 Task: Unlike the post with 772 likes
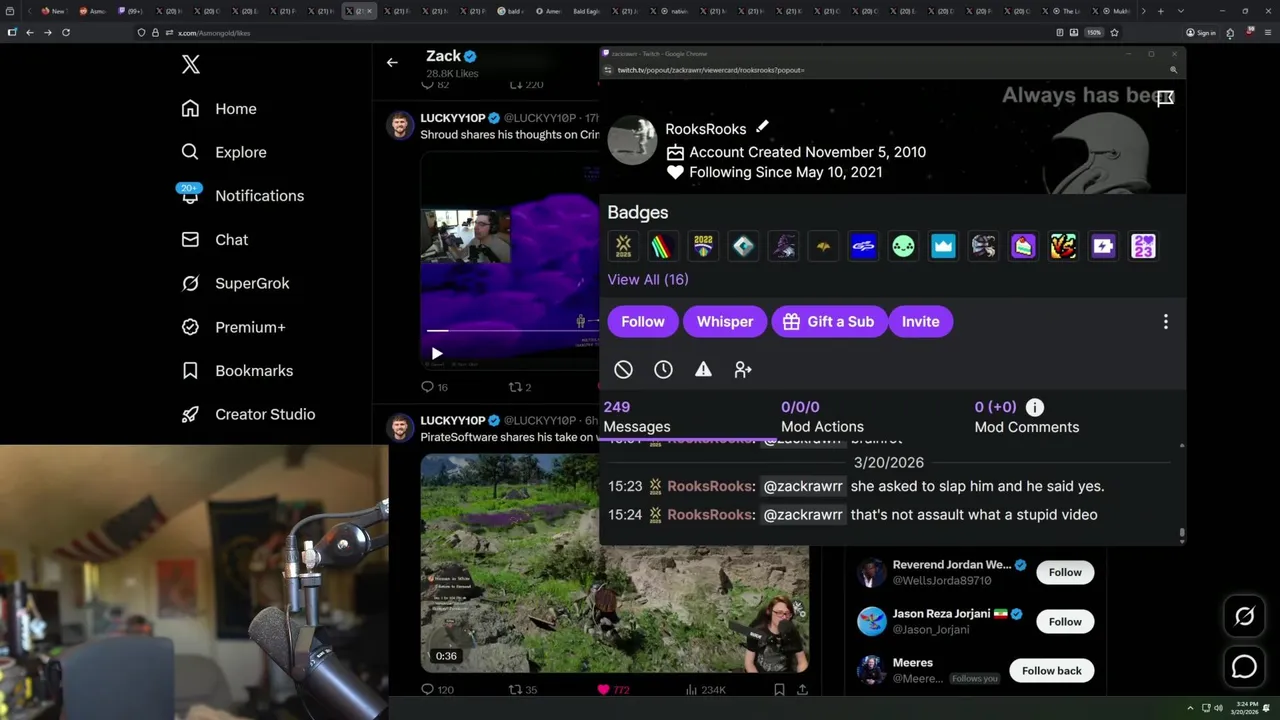point(613,689)
